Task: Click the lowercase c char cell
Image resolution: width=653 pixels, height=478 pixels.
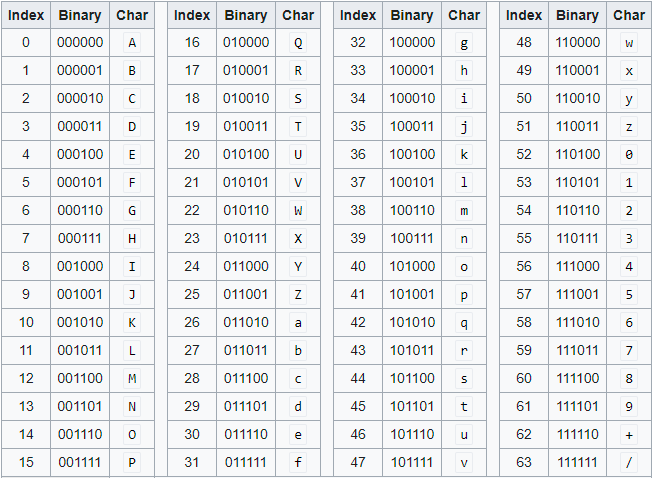Action: pyautogui.click(x=298, y=378)
